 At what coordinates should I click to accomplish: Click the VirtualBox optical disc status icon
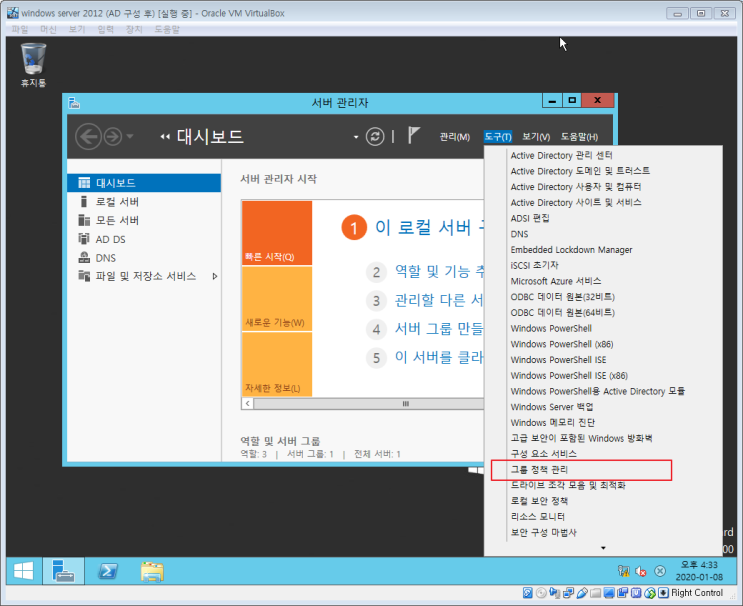pos(541,593)
